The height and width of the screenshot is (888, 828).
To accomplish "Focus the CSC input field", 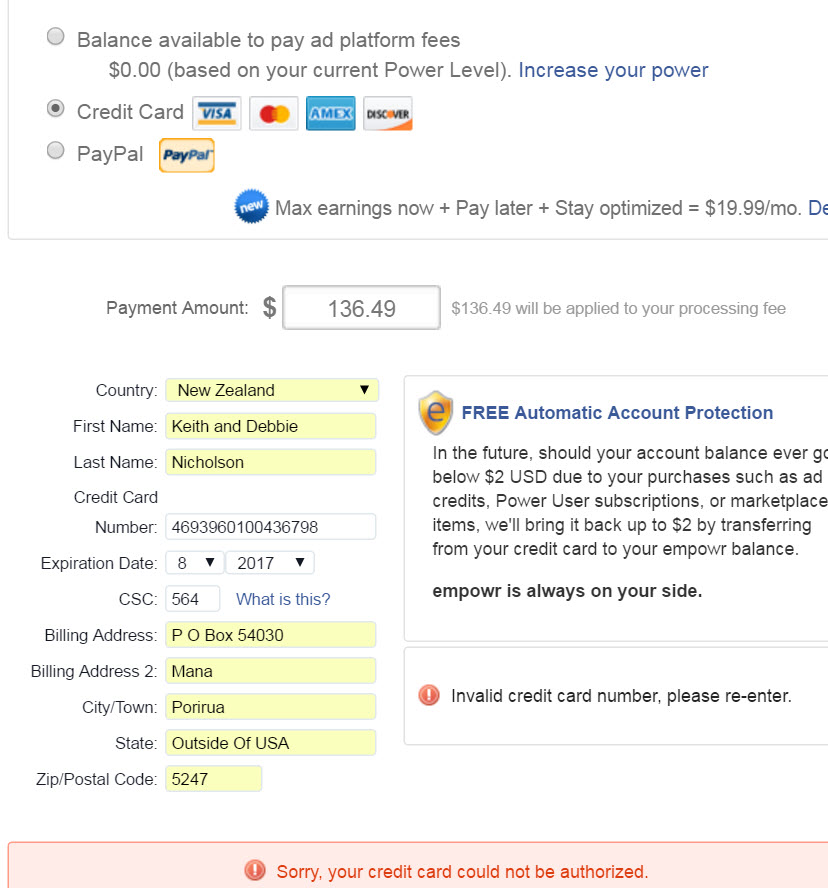I will pyautogui.click(x=194, y=599).
